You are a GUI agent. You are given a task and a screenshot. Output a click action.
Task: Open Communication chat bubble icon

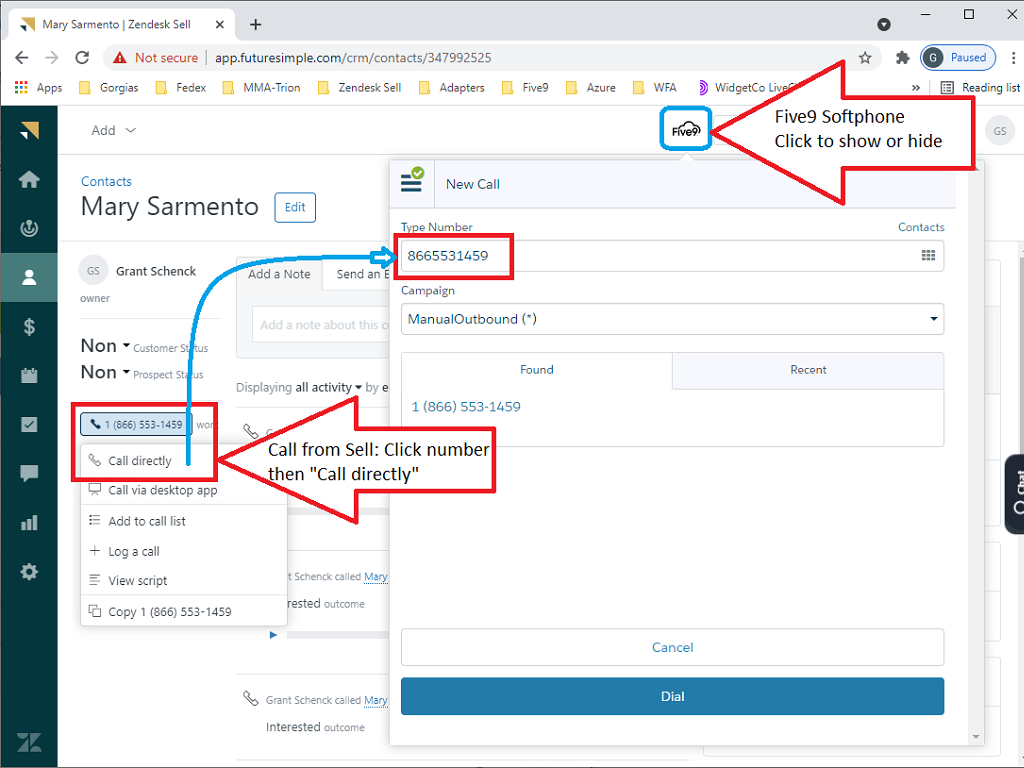point(29,474)
